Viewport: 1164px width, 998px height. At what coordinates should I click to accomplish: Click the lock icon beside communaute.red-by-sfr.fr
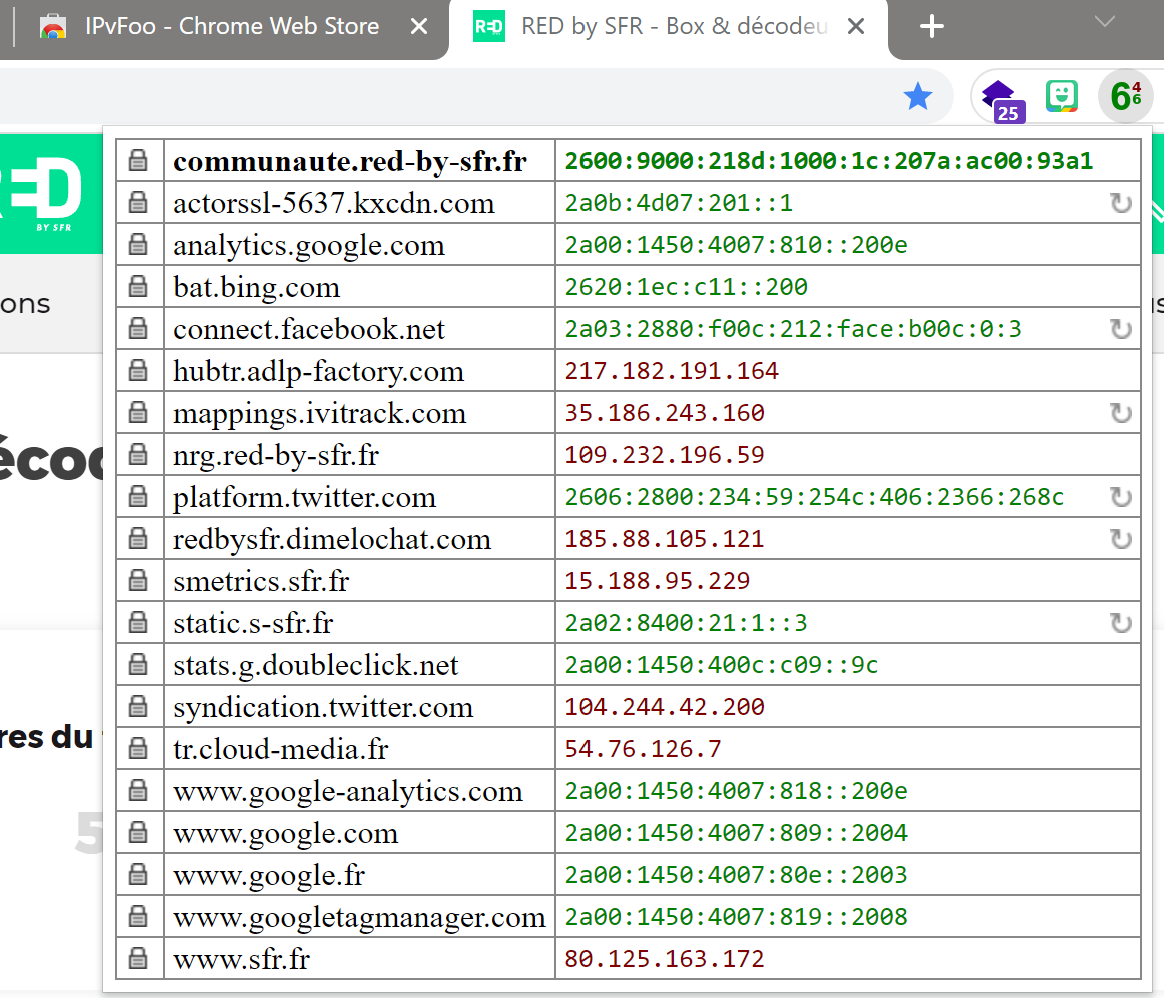click(x=139, y=161)
